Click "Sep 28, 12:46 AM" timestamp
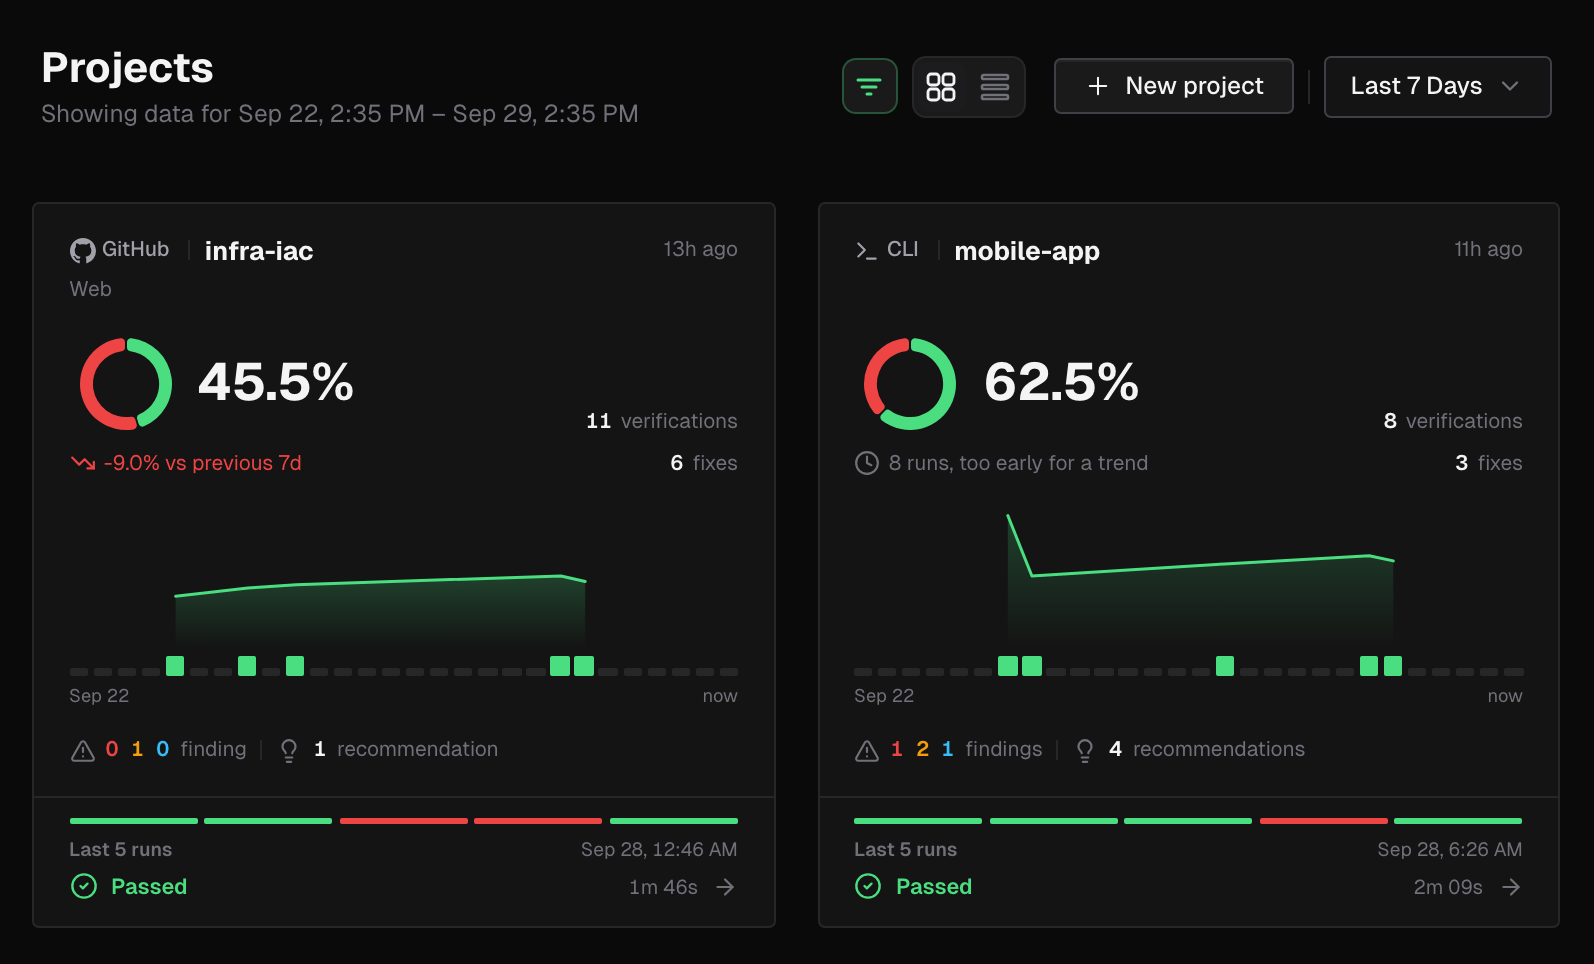The width and height of the screenshot is (1594, 964). click(659, 849)
